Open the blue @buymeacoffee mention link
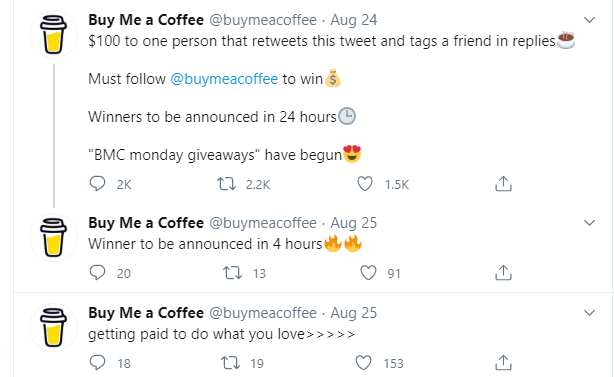Viewport: 614px width, 377px height. tap(224, 79)
